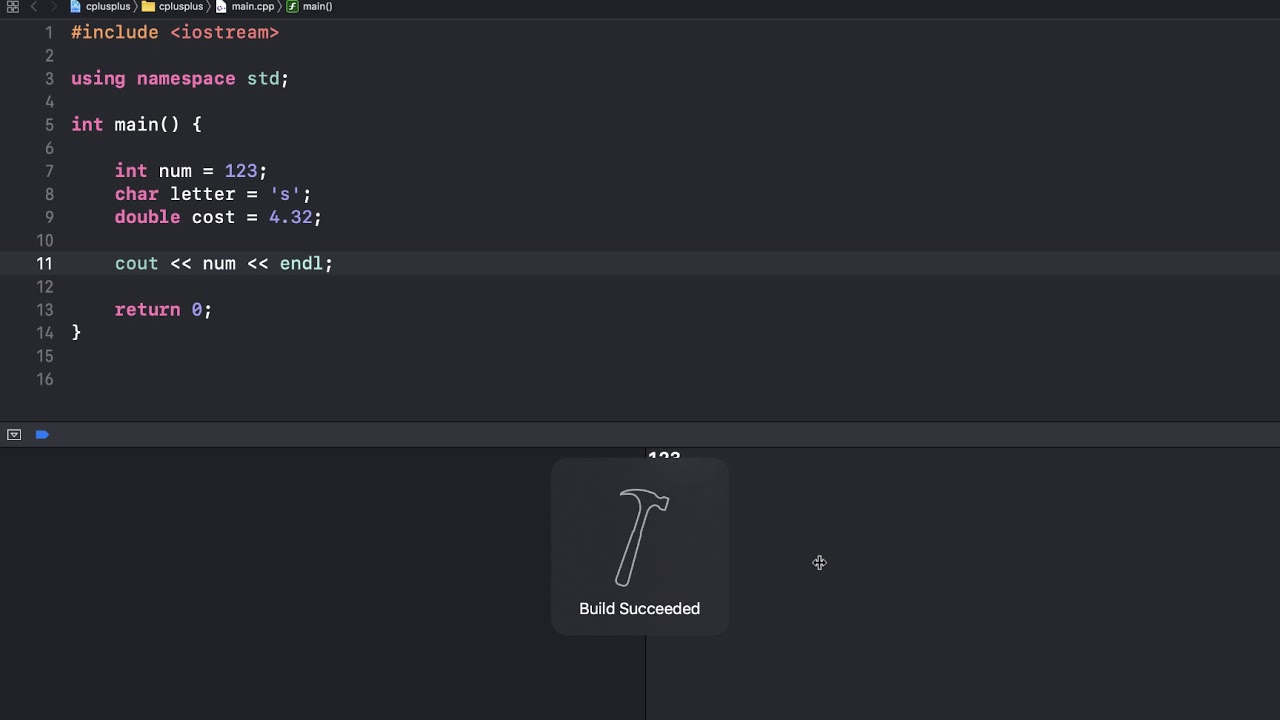Screen dimensions: 1280x720
Task: Open the main() symbol jump dropdown
Action: 317,7
